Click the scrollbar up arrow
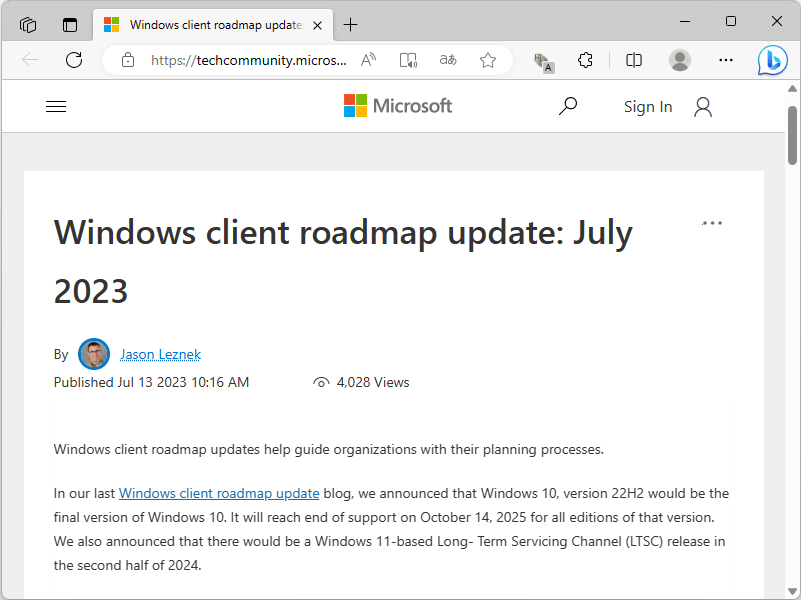This screenshot has height=600, width=801. pos(792,88)
